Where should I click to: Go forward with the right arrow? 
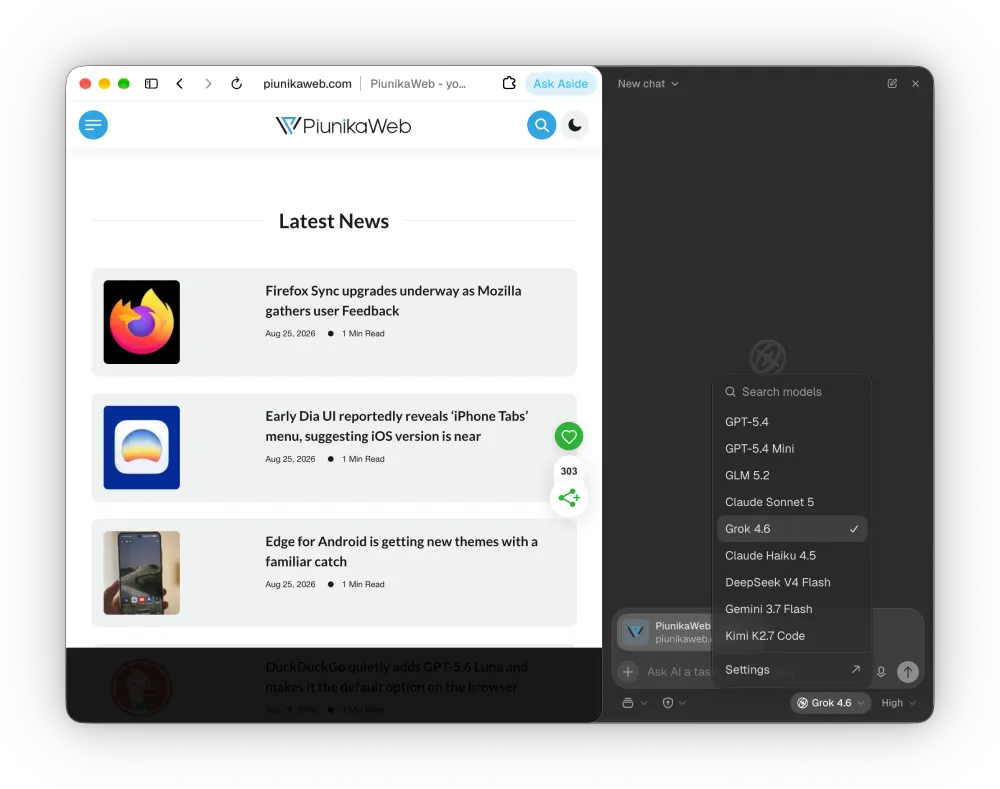[x=208, y=84]
